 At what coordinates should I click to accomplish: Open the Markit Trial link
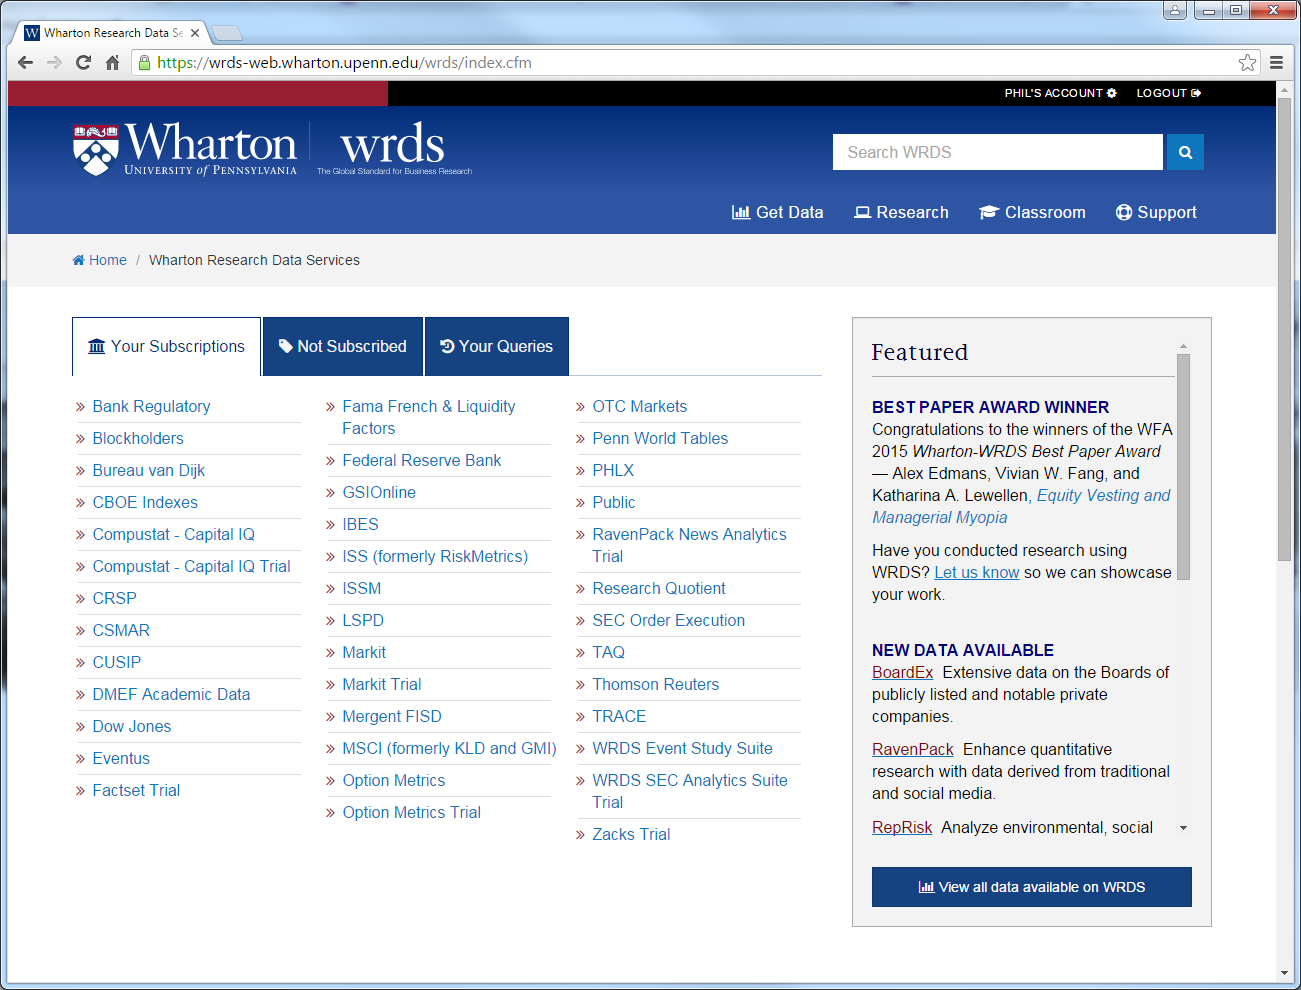point(381,684)
